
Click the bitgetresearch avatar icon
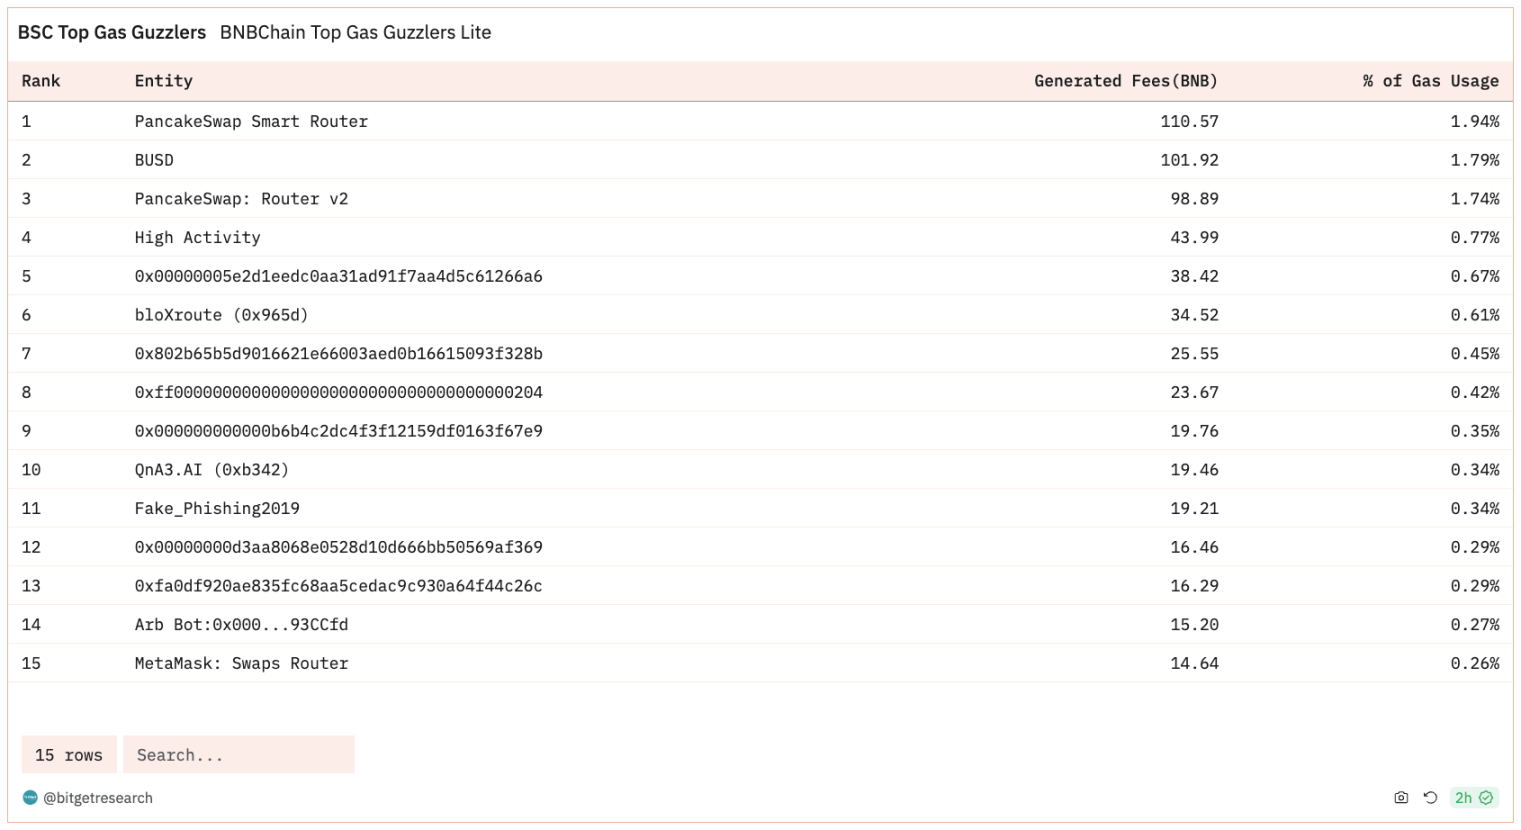[30, 797]
